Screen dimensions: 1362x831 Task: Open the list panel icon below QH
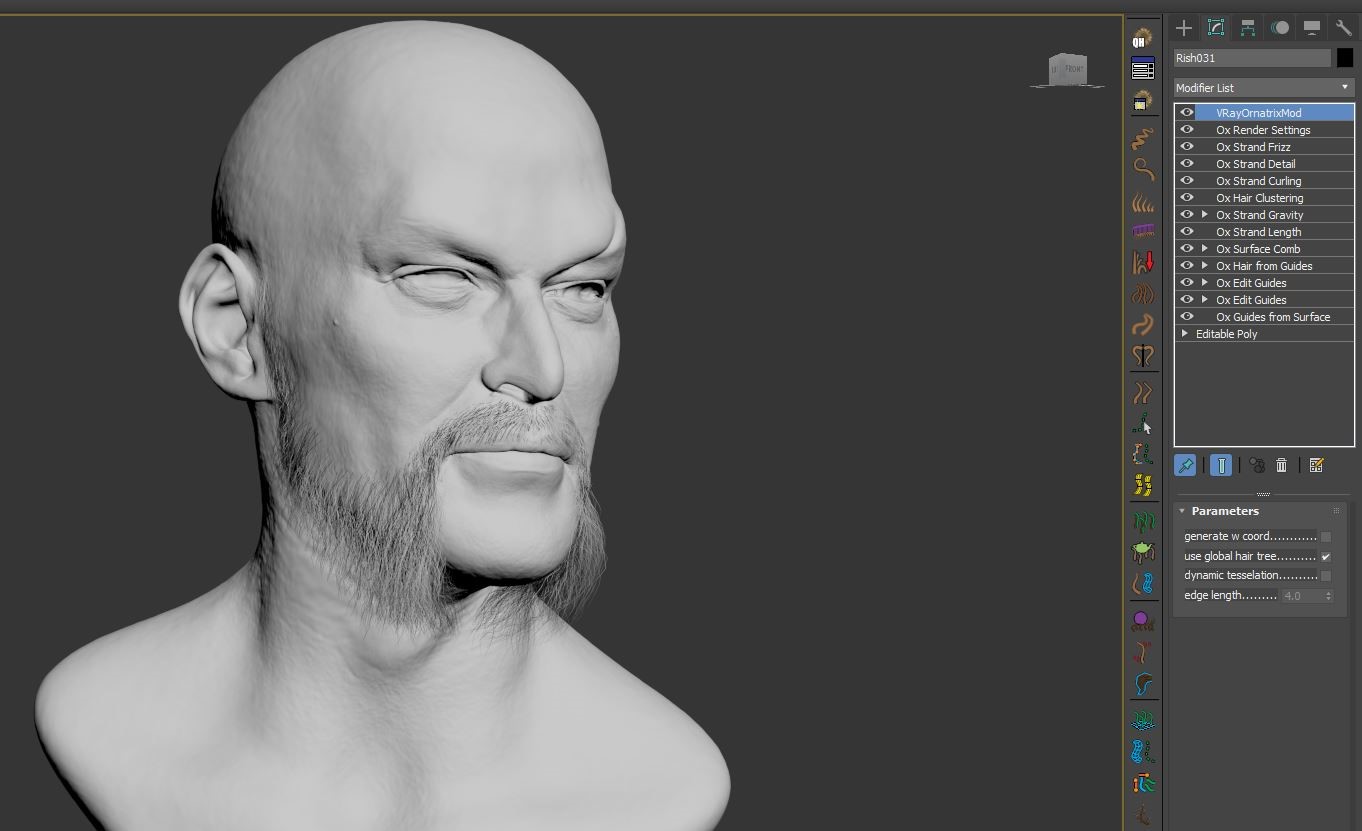[1142, 69]
